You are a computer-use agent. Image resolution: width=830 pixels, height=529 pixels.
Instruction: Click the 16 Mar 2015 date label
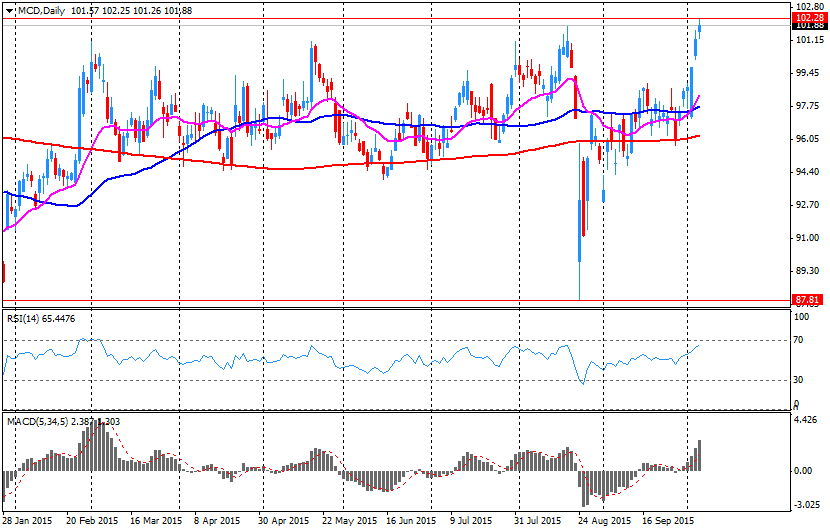[x=156, y=521]
